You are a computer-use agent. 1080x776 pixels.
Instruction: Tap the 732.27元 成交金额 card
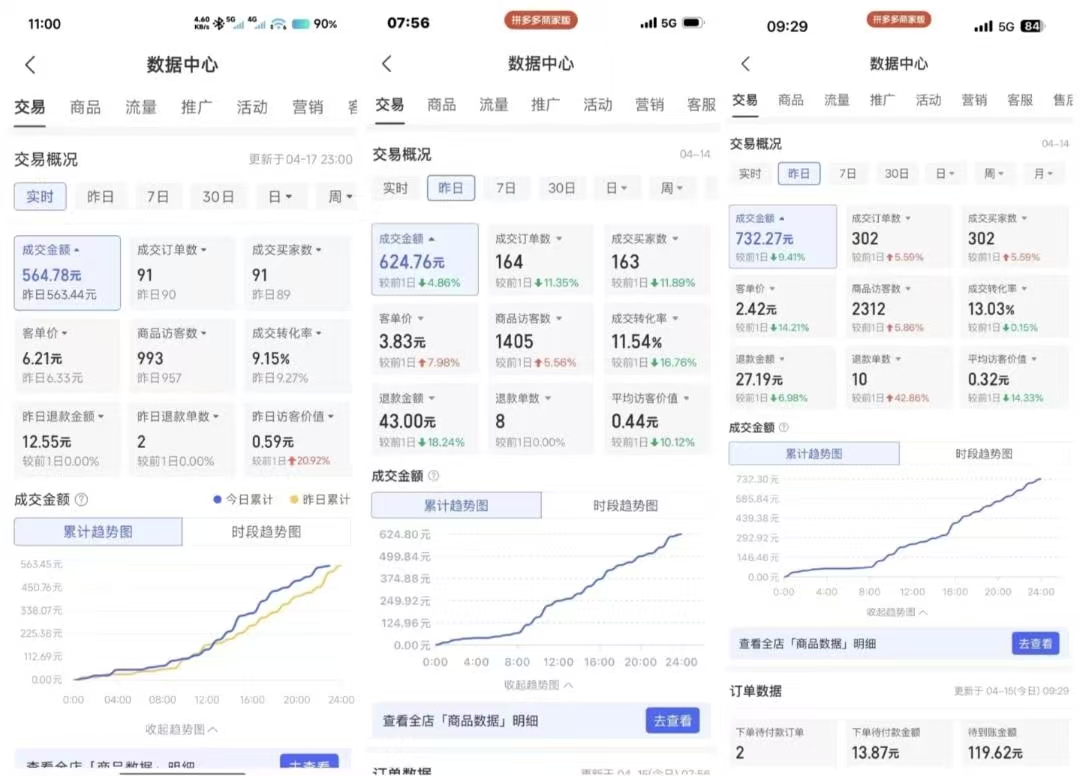coord(783,236)
